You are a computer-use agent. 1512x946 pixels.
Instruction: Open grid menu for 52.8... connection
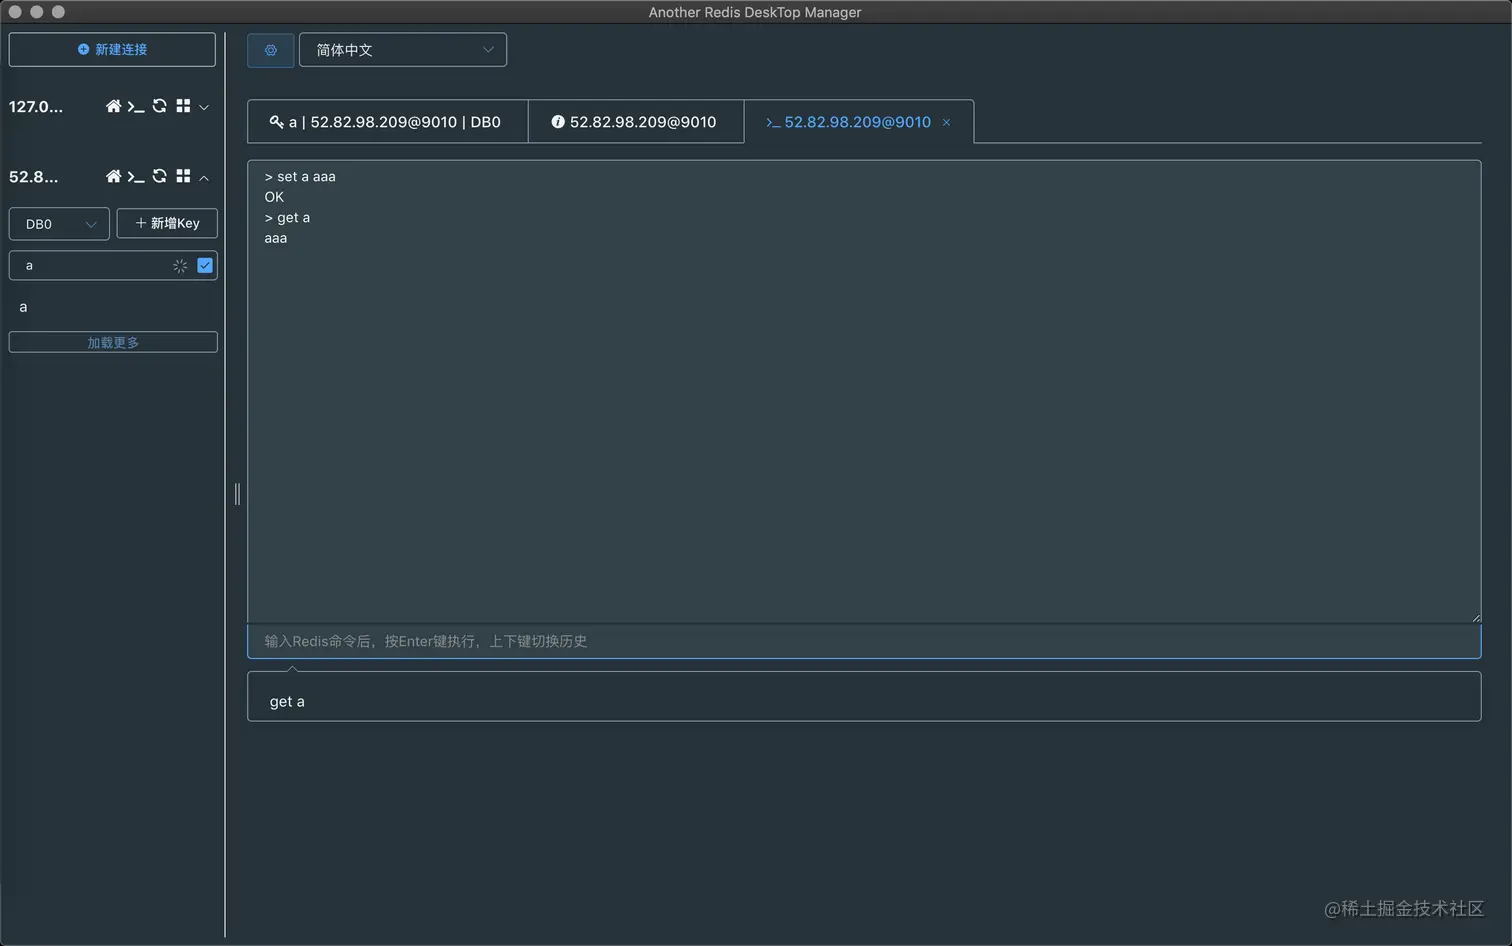coord(183,176)
